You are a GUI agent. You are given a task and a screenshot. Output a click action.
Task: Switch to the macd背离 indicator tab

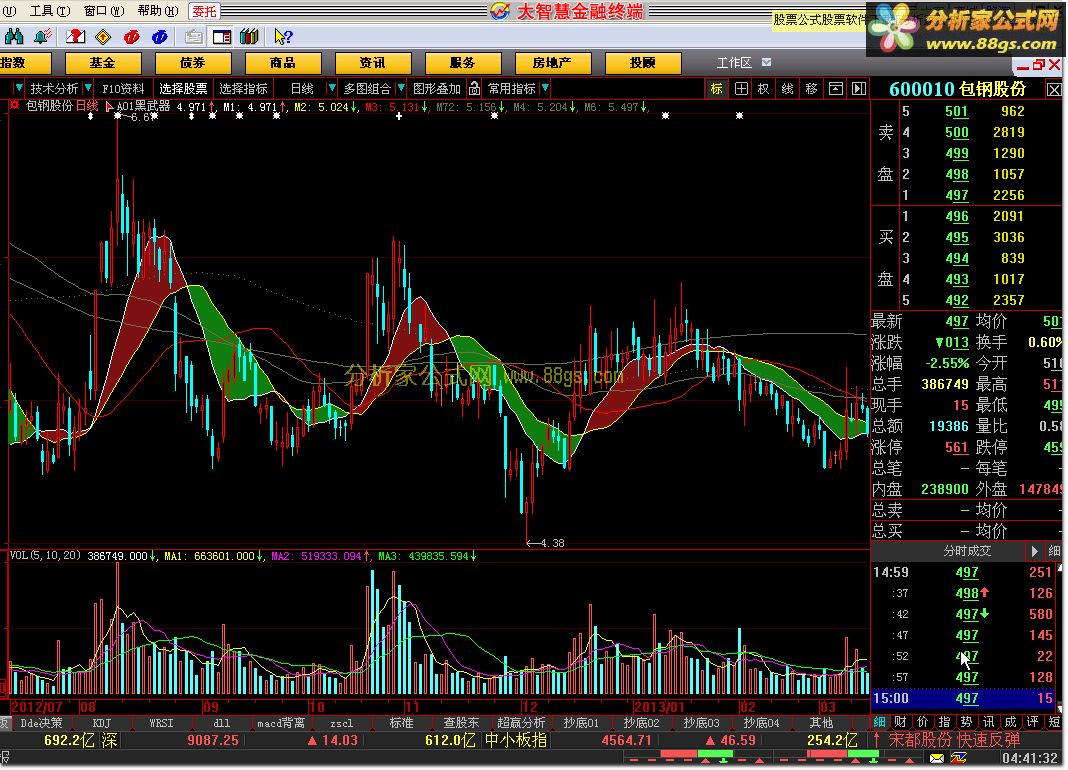coord(281,723)
